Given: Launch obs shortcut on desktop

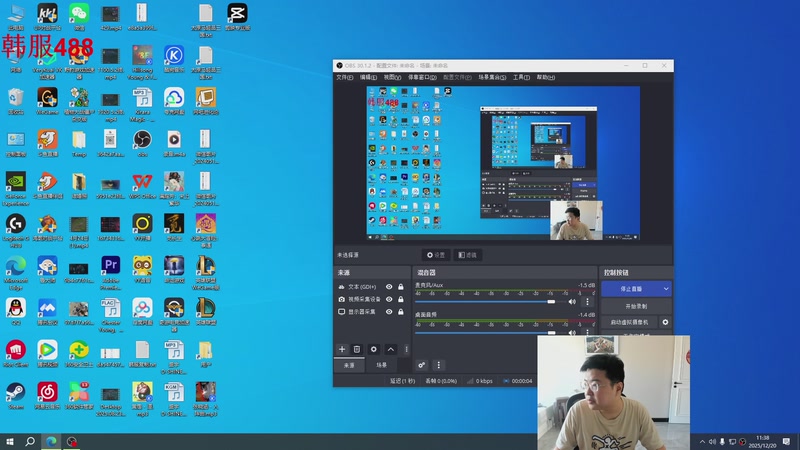Looking at the screenshot, I should coord(142,143).
